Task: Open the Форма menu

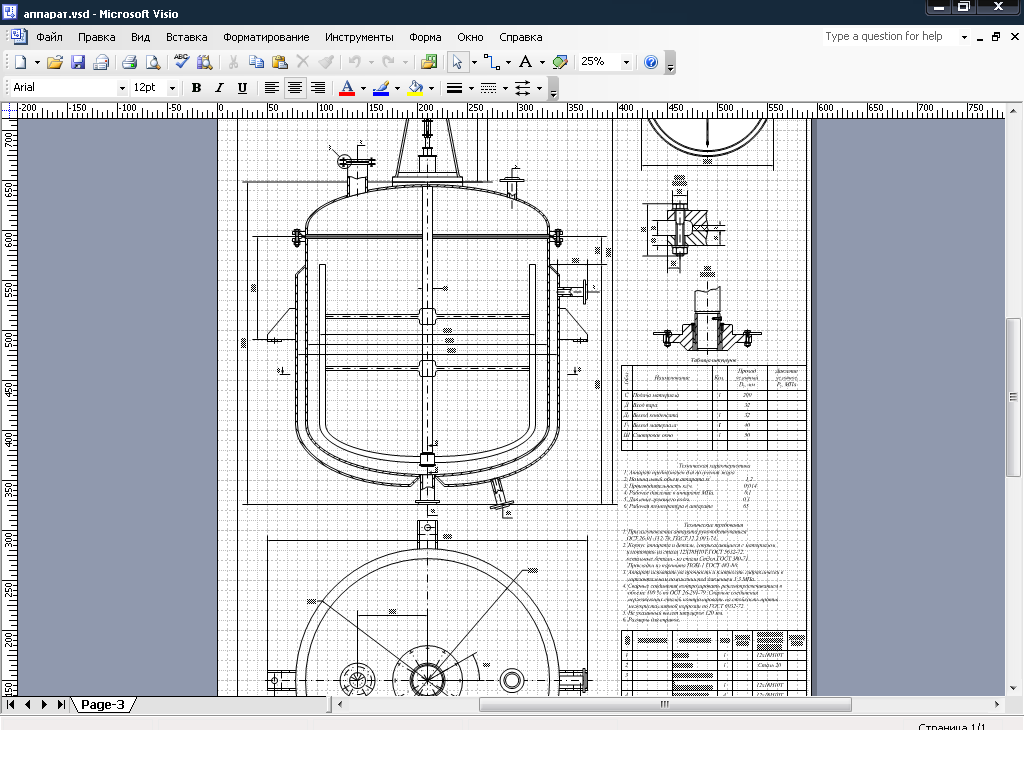Action: click(x=425, y=37)
